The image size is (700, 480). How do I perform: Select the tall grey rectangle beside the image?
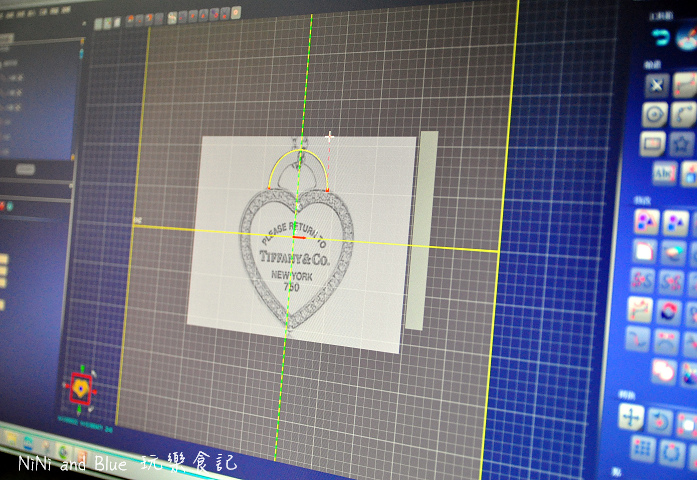click(x=421, y=230)
